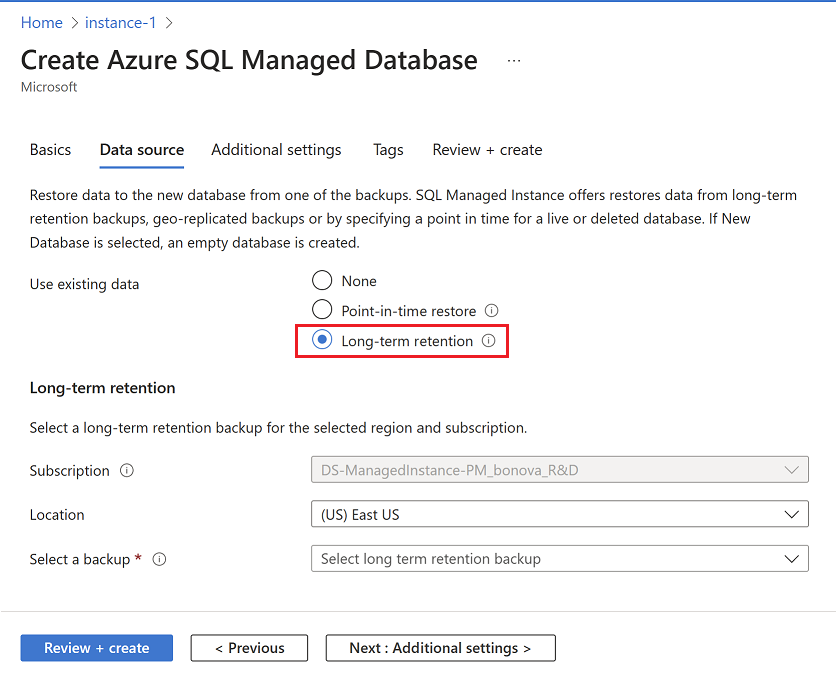Image resolution: width=836 pixels, height=674 pixels.
Task: Open the info tooltip next to Point-in-time restore
Action: (490, 310)
